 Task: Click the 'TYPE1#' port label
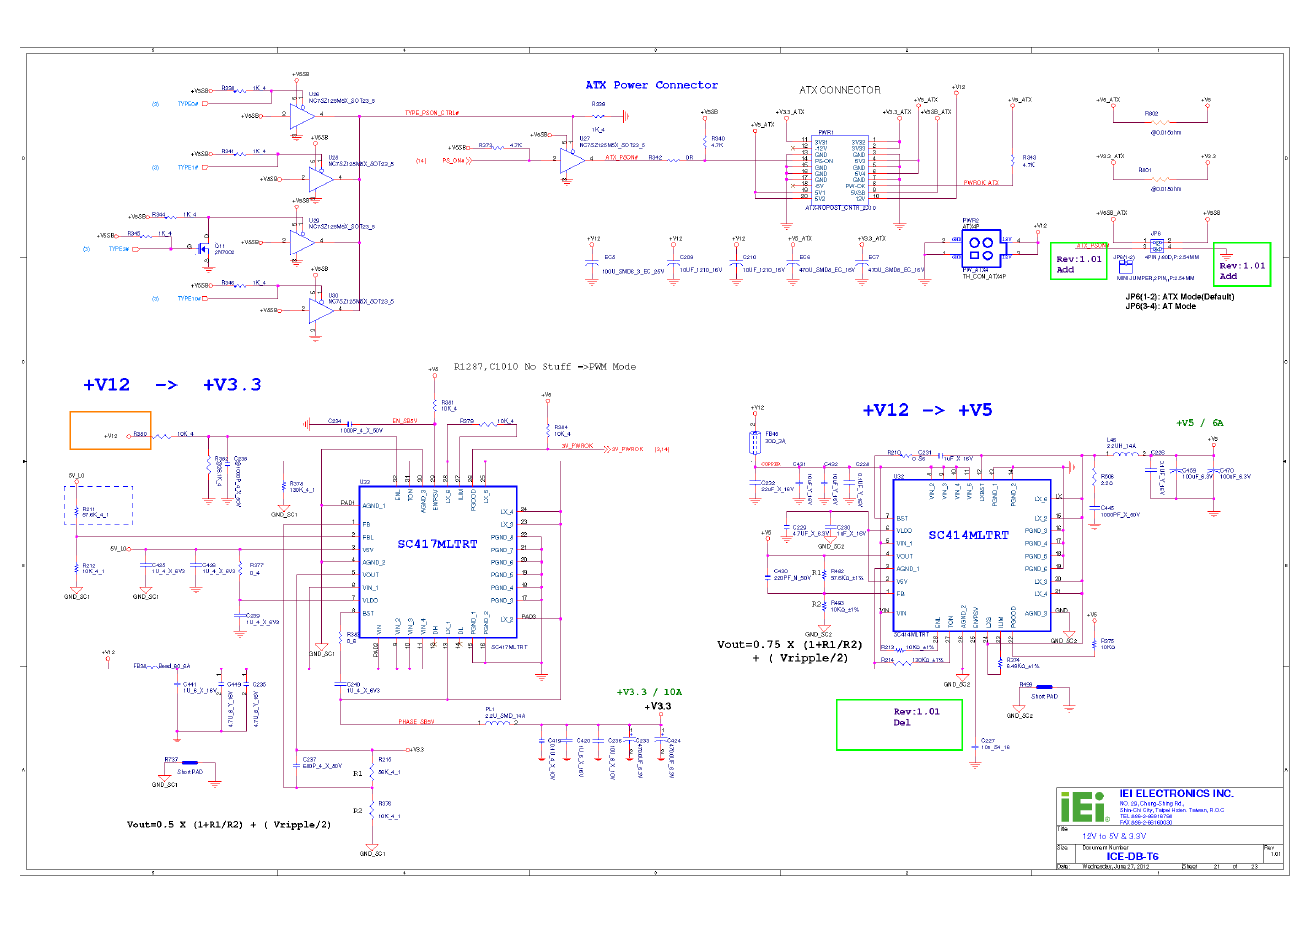point(188,168)
